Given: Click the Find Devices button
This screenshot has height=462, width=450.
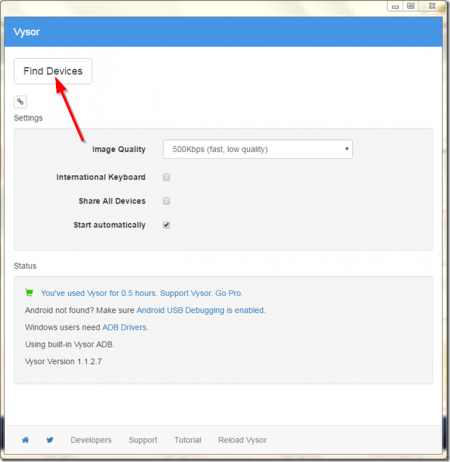Looking at the screenshot, I should [53, 71].
